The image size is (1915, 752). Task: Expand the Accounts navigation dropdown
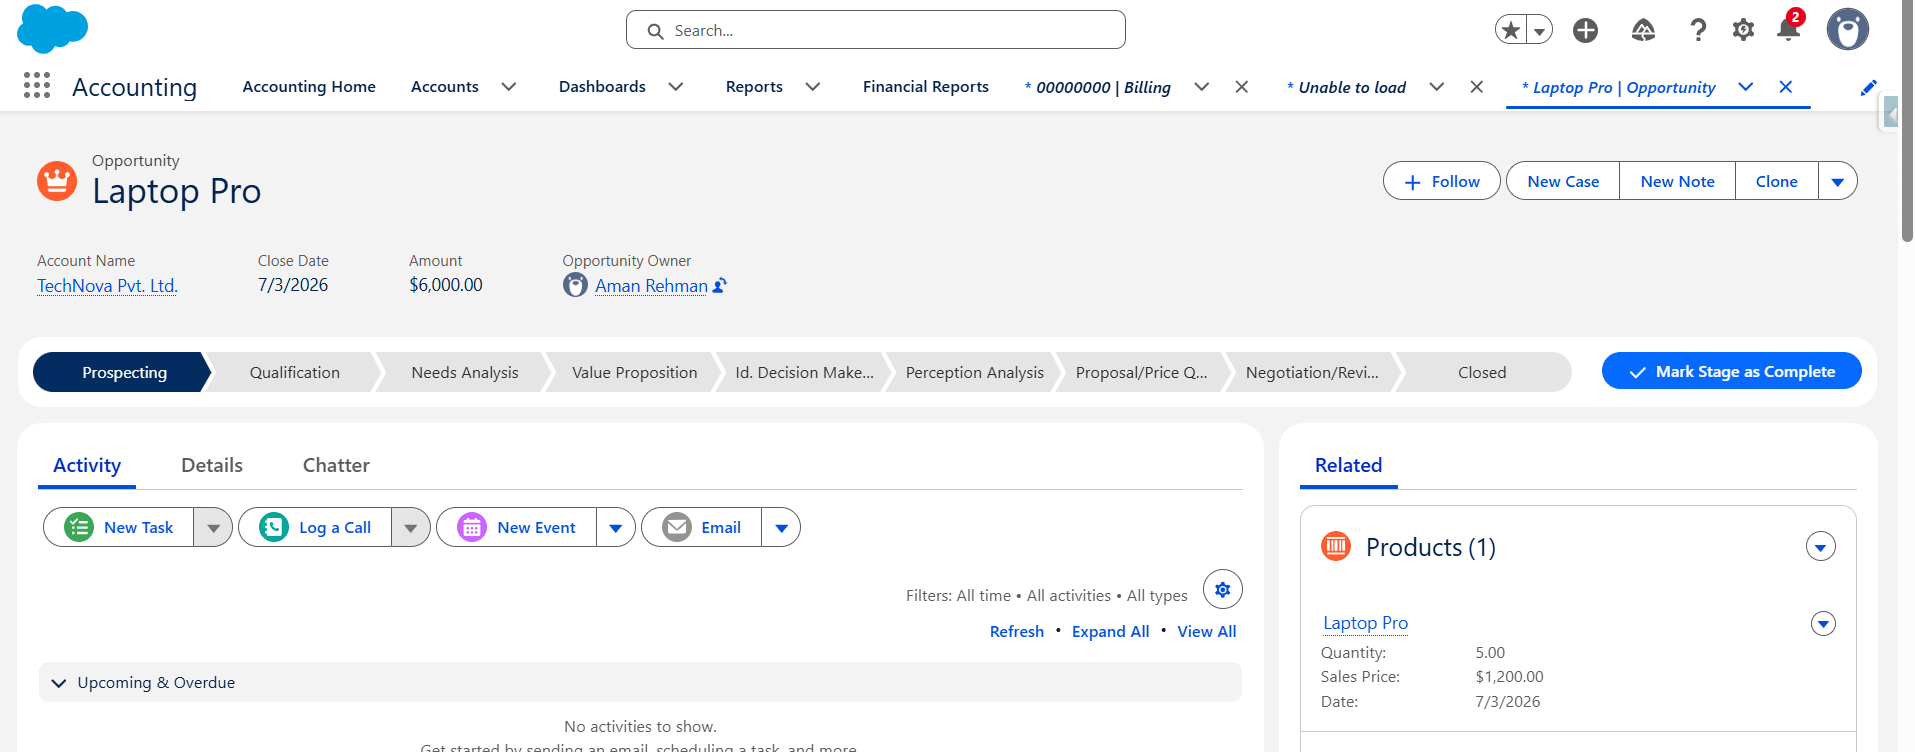point(508,87)
